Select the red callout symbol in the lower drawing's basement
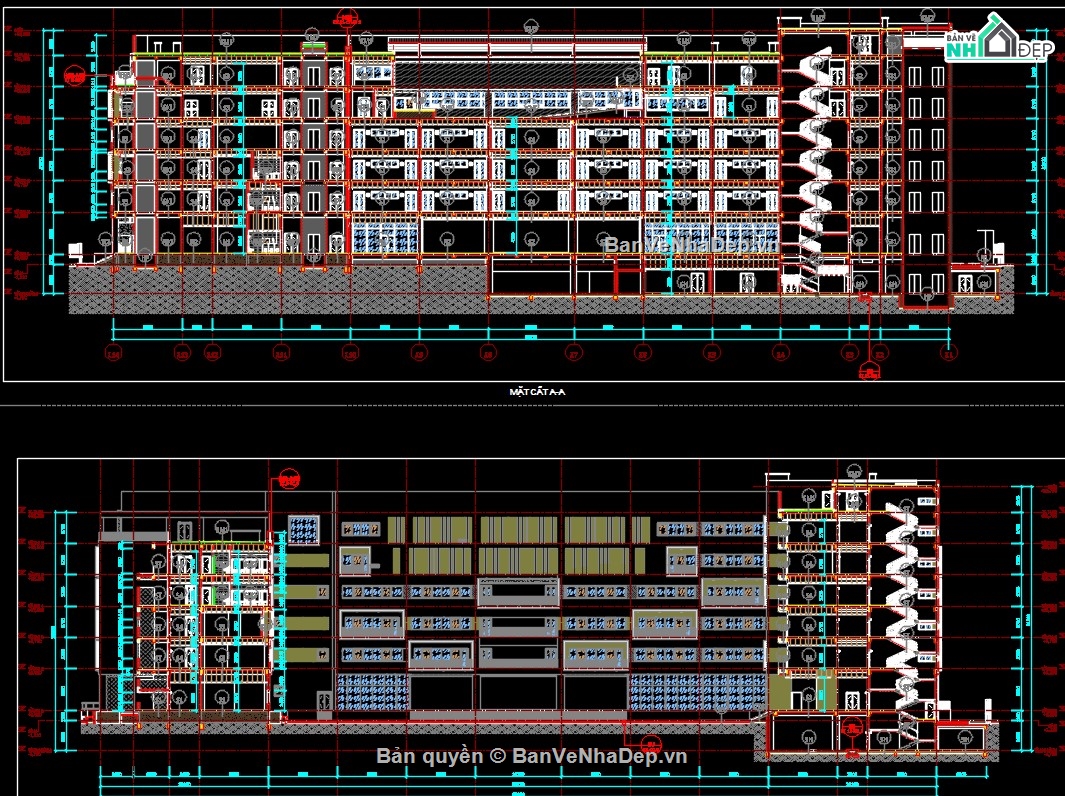This screenshot has width=1065, height=796. pyautogui.click(x=851, y=727)
